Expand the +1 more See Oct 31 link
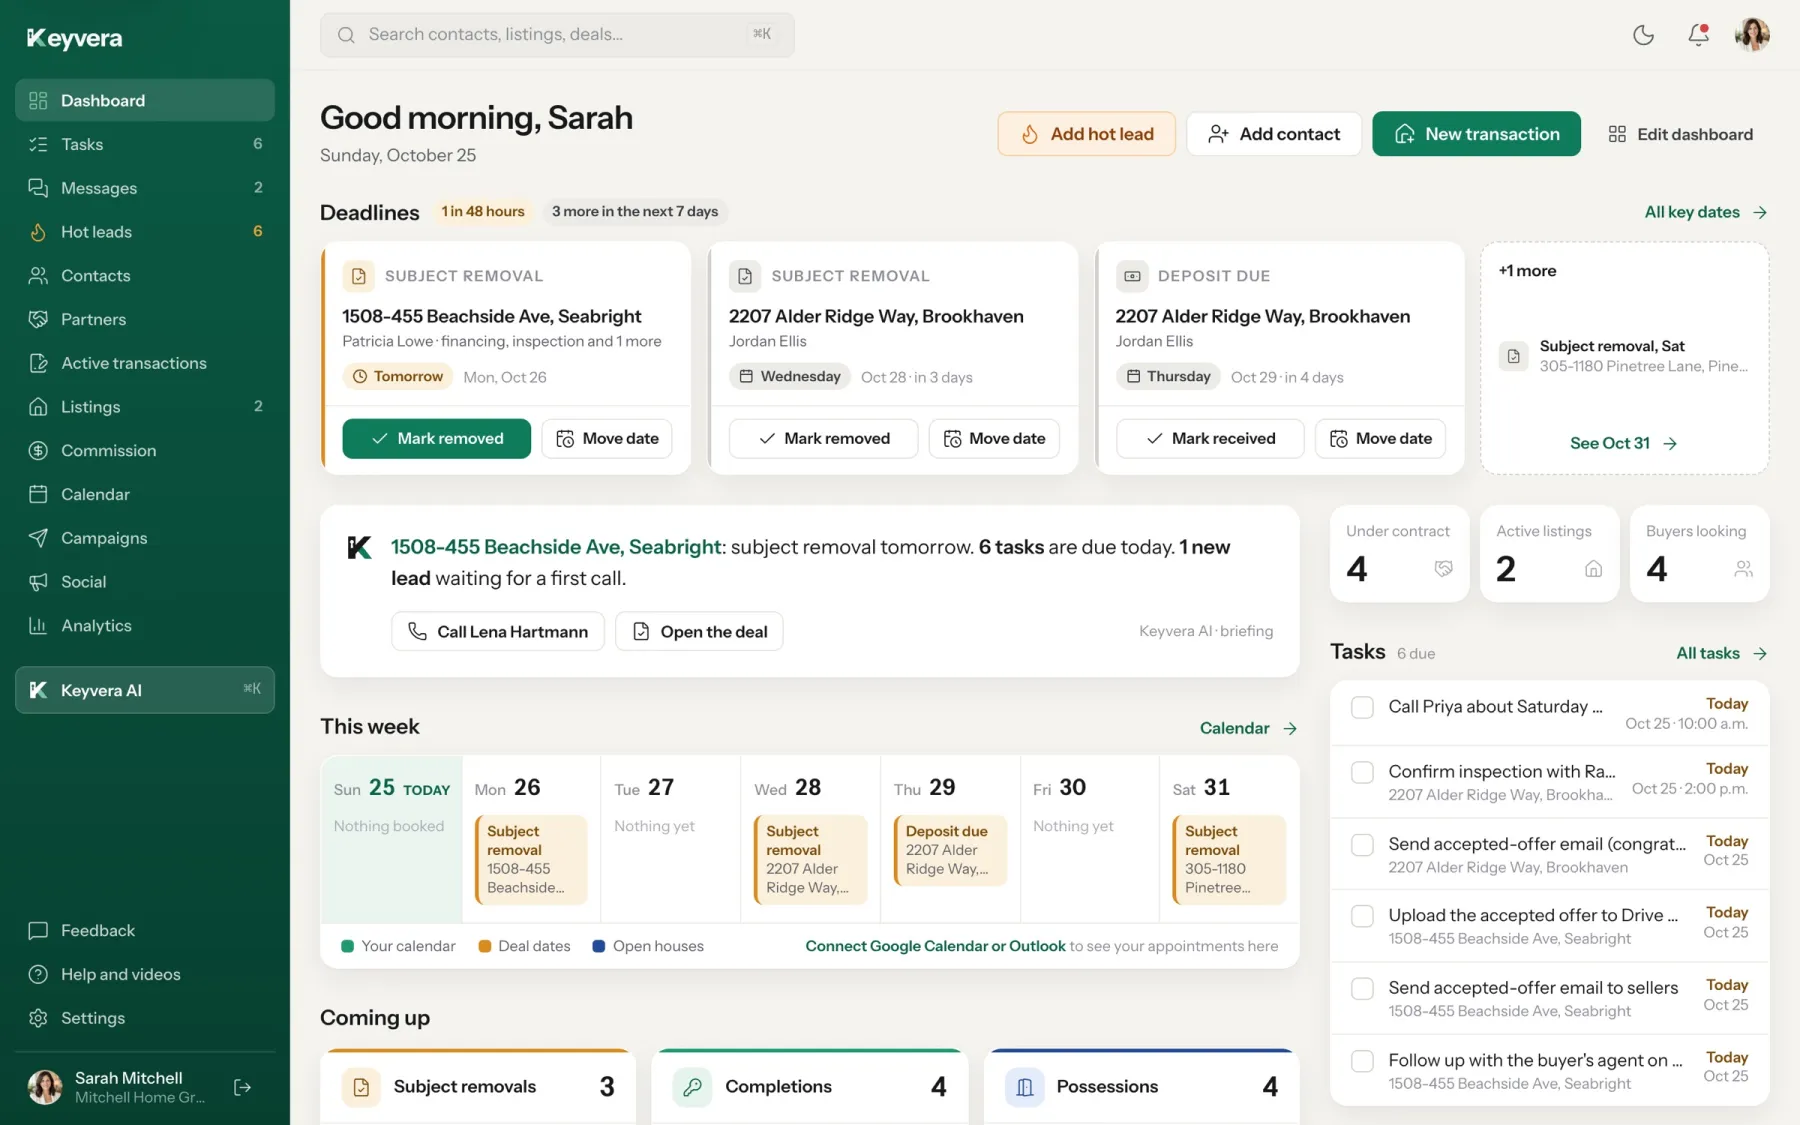The width and height of the screenshot is (1800, 1125). pos(1624,443)
